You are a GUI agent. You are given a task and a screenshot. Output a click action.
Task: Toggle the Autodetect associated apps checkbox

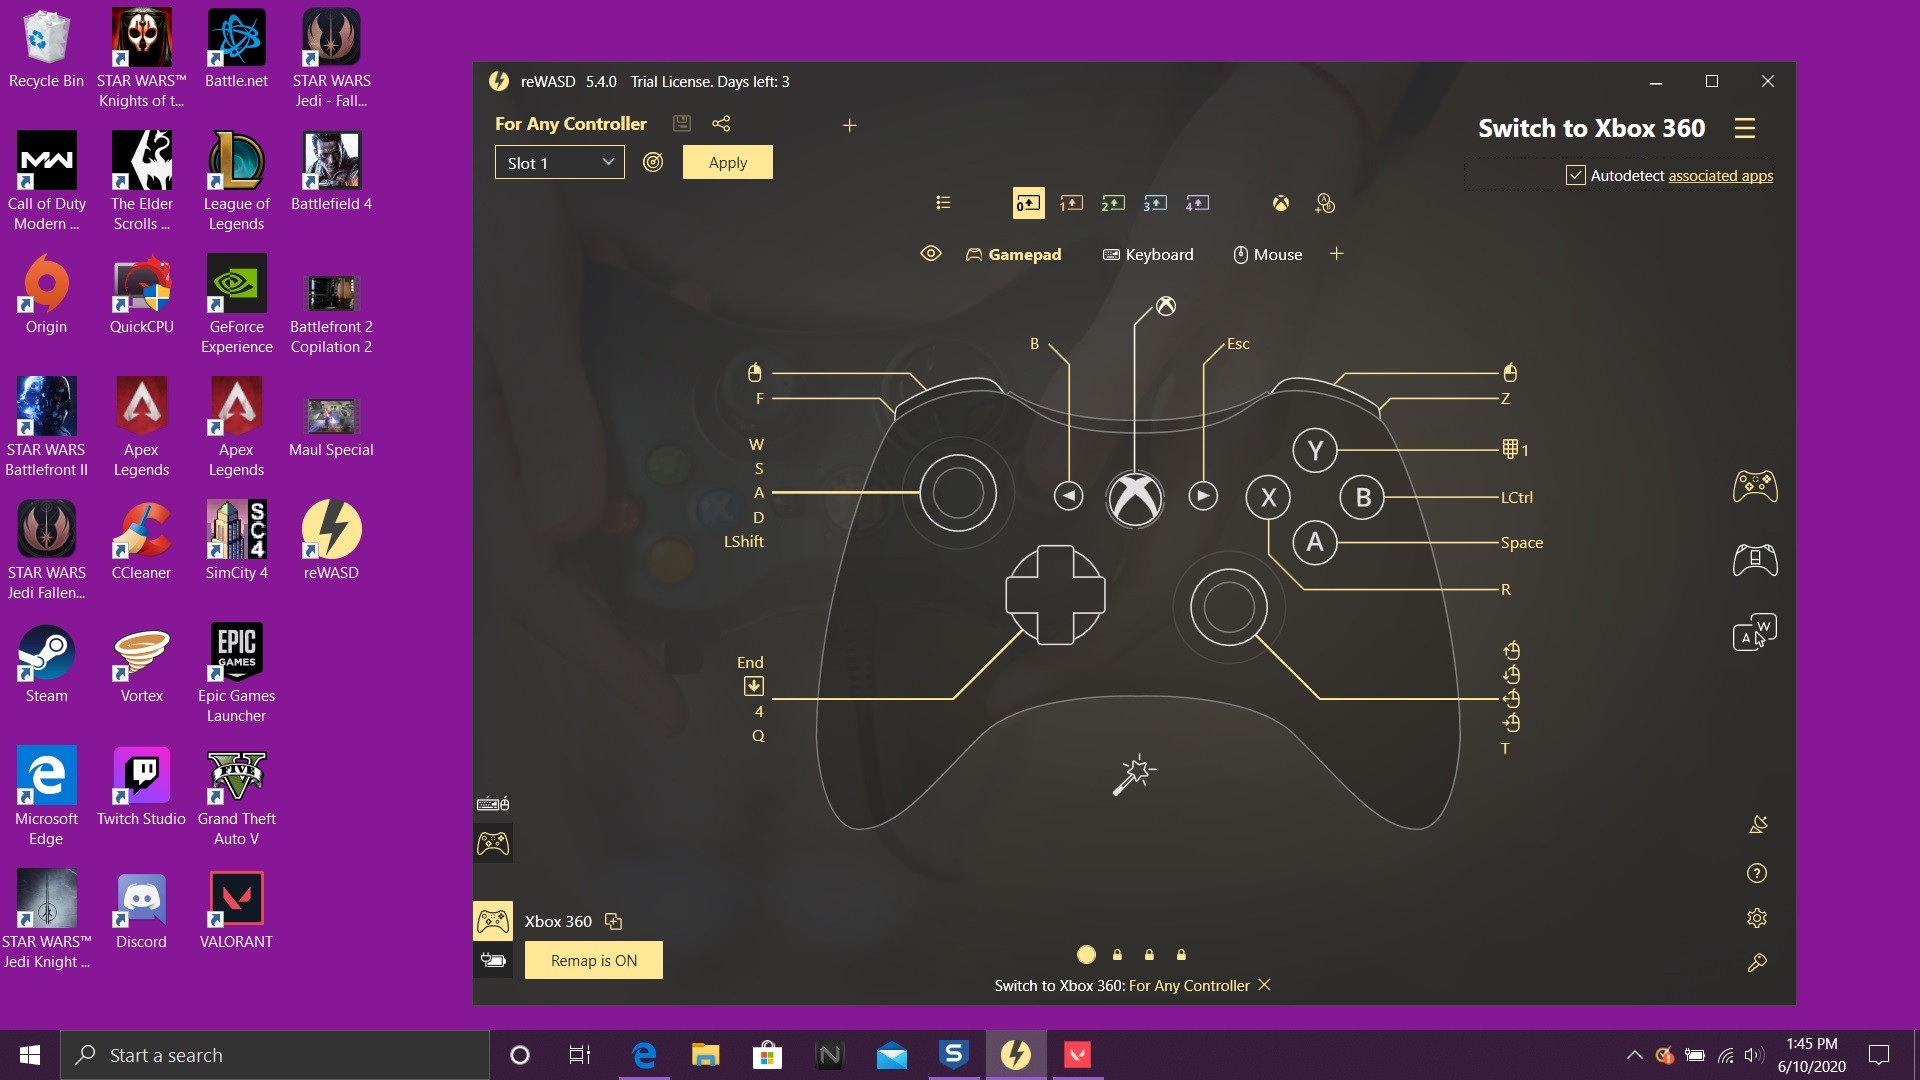[1576, 175]
